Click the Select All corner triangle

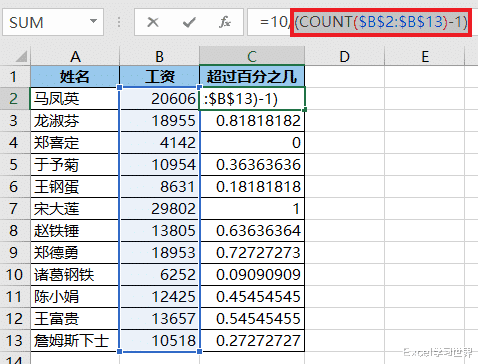(x=21, y=56)
